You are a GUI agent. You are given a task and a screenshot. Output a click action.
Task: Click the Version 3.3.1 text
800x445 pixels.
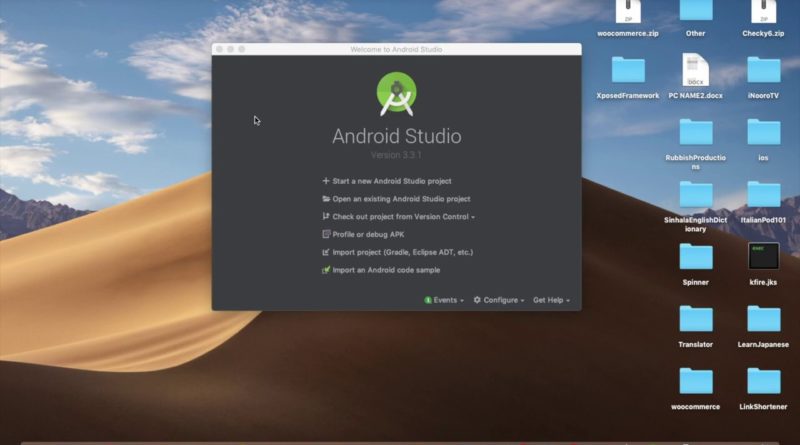coord(396,155)
